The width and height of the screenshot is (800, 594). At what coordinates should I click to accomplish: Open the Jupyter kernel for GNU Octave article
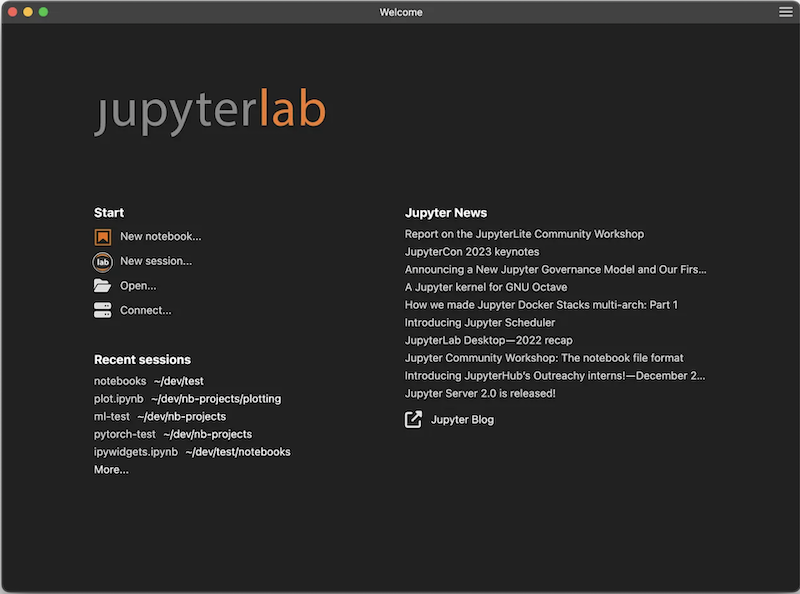[484, 287]
